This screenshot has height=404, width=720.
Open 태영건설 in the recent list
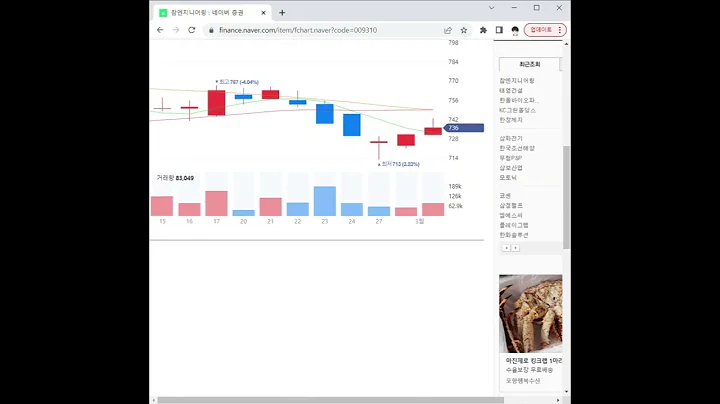tap(511, 90)
